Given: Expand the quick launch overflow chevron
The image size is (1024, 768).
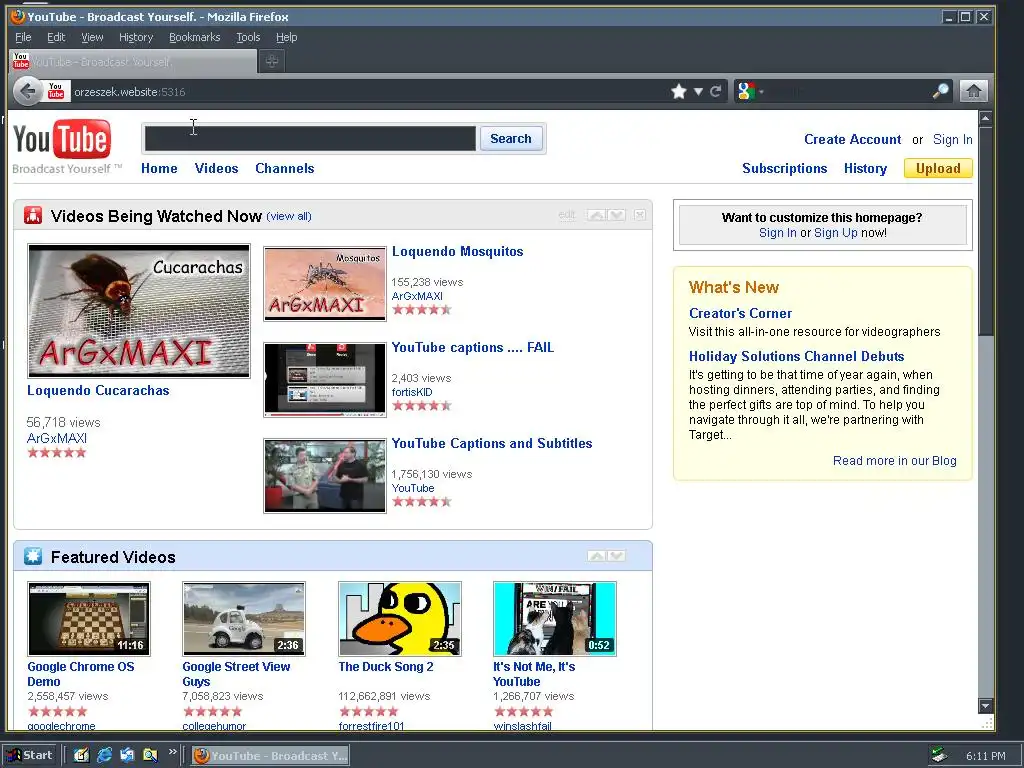Looking at the screenshot, I should 172,752.
